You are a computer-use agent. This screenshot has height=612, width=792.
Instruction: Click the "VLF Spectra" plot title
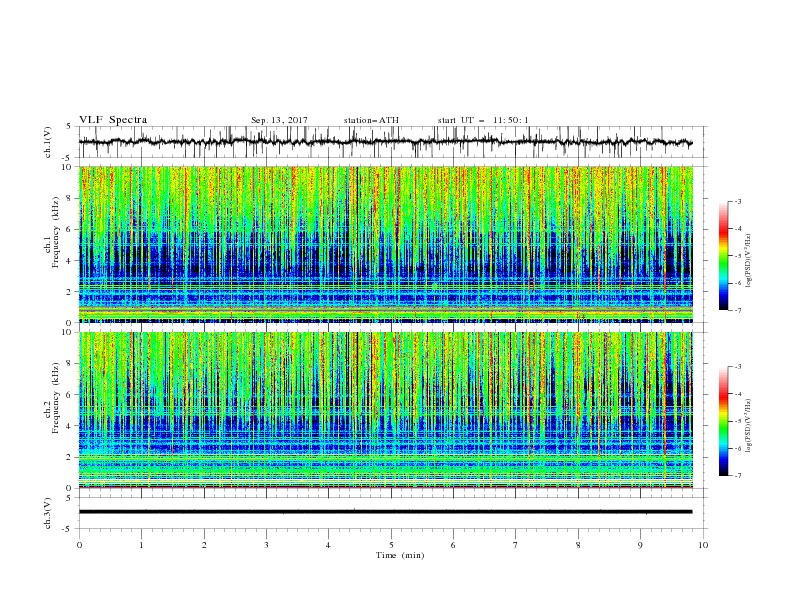(x=113, y=120)
